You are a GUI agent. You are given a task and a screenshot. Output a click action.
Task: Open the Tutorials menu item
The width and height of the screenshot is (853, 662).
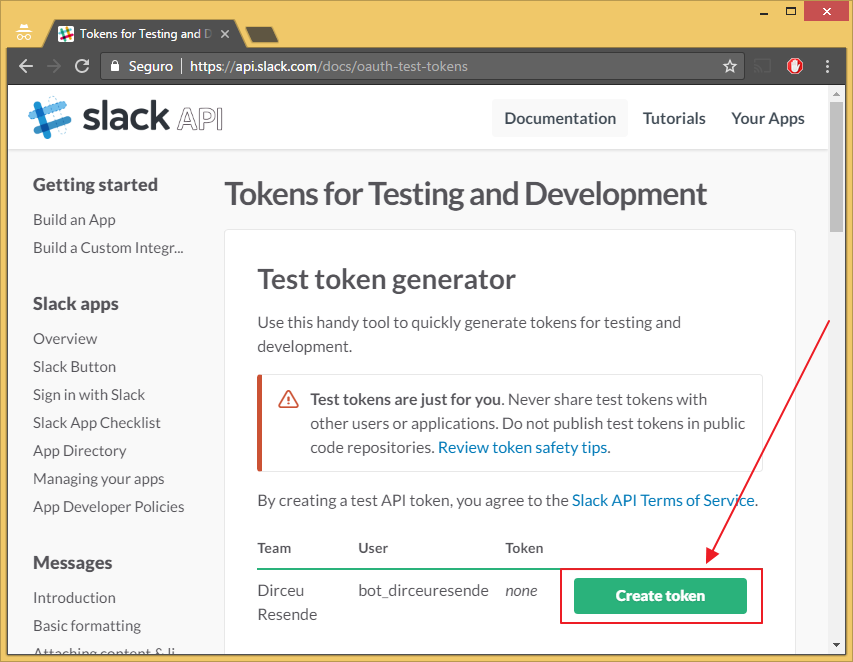[674, 118]
